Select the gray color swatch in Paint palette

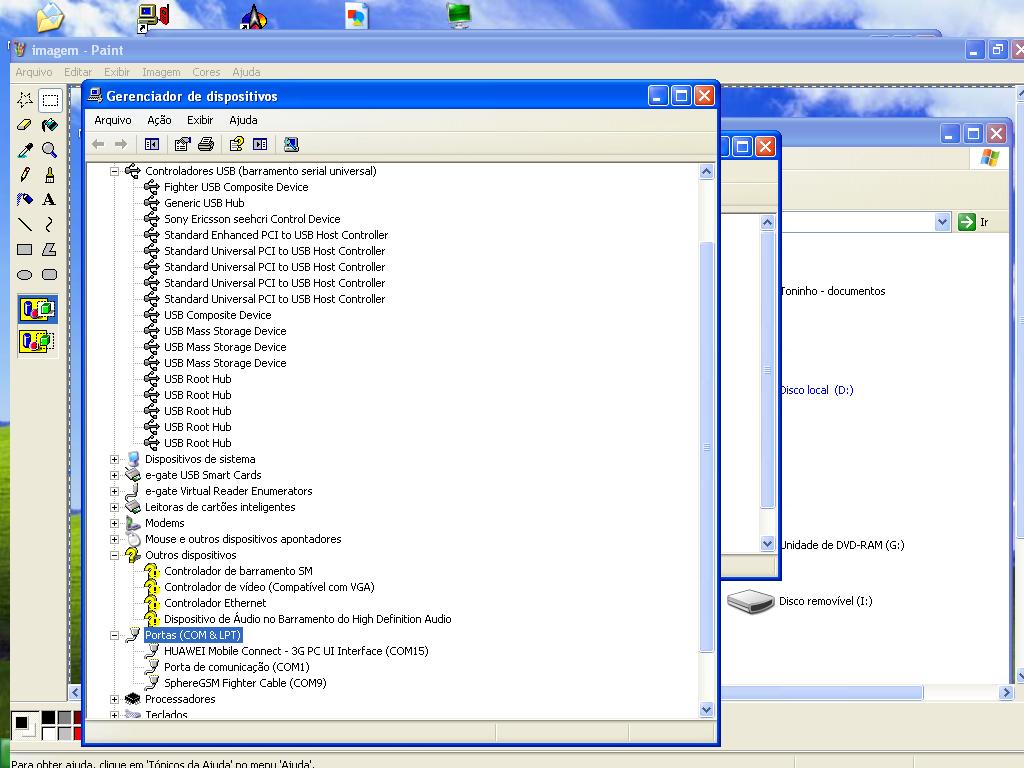pos(64,718)
